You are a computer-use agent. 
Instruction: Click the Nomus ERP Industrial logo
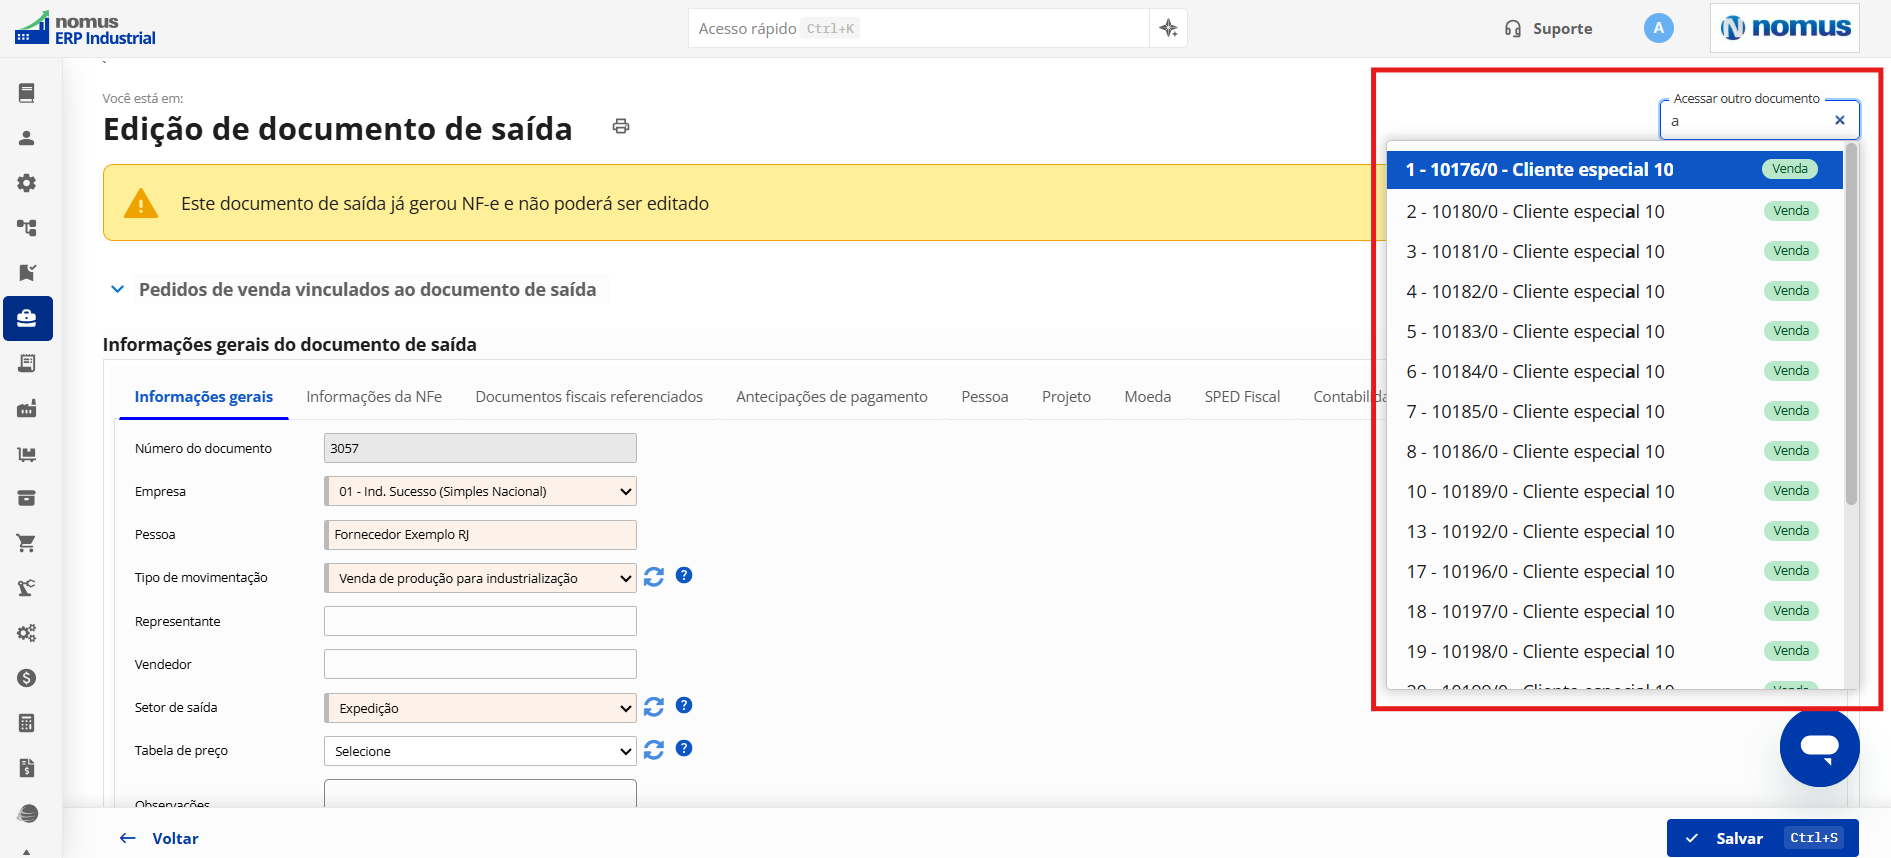click(x=85, y=29)
